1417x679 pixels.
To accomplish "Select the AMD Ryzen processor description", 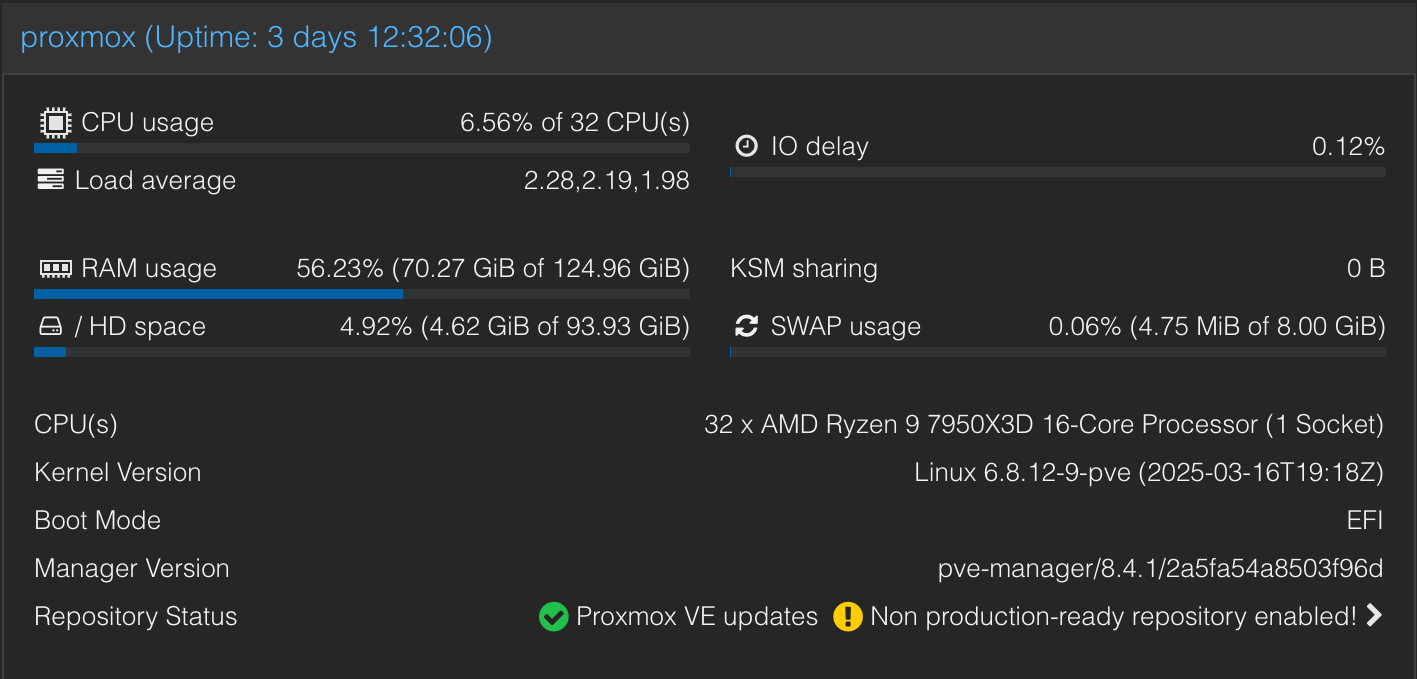I will click(x=1044, y=425).
